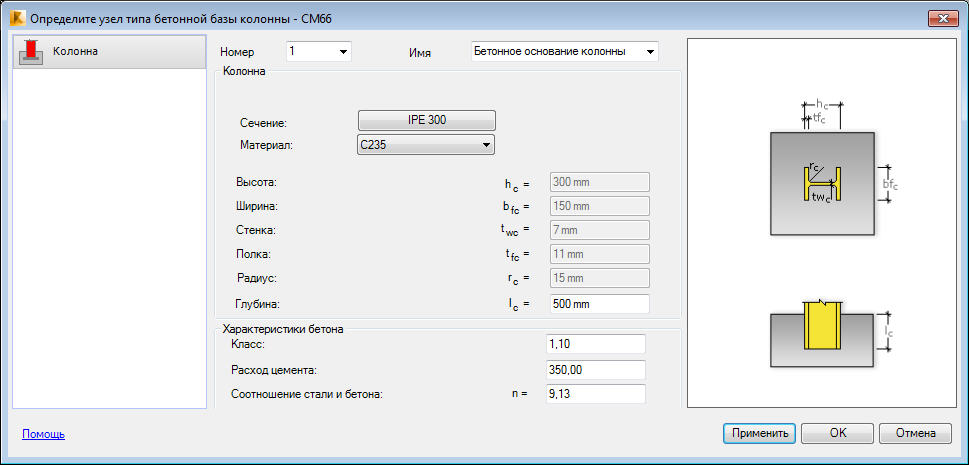The image size is (969, 465).
Task: Click the Полка 11 mm field
Action: point(599,254)
